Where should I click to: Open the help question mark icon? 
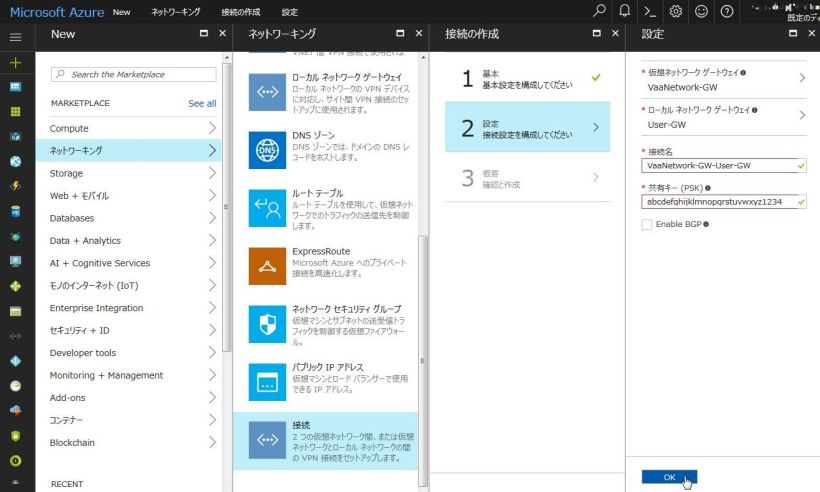727,11
